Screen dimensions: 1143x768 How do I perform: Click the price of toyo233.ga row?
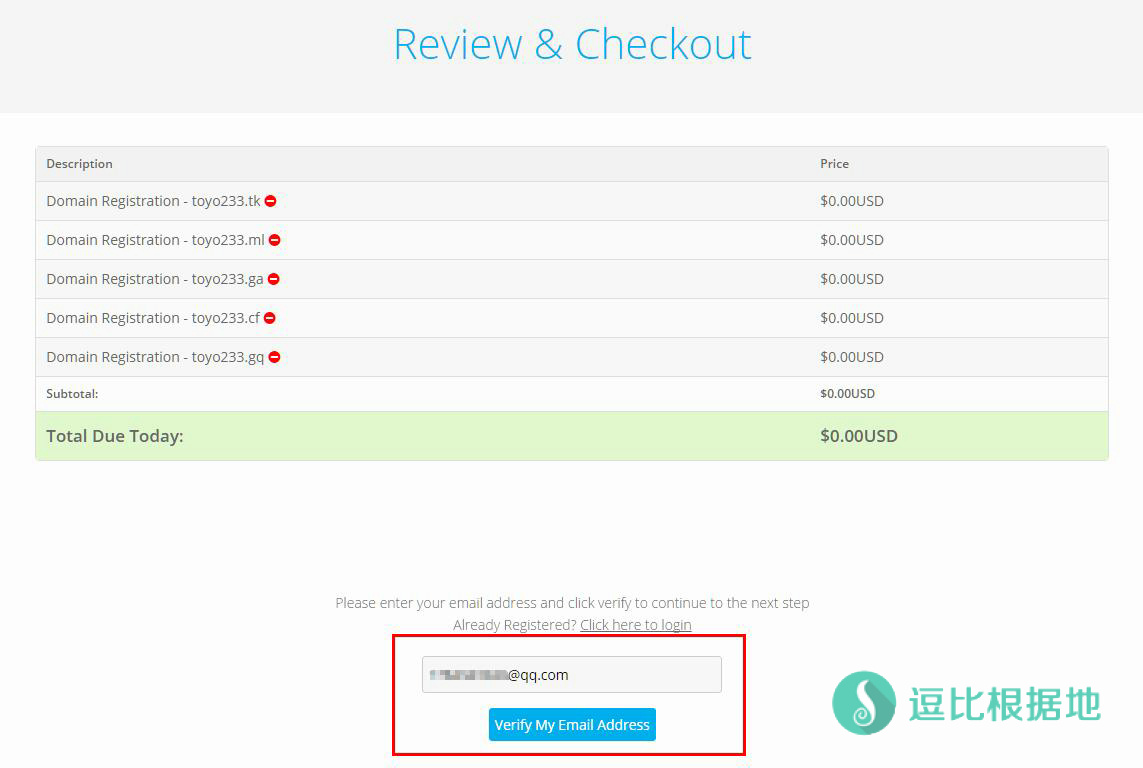[851, 279]
